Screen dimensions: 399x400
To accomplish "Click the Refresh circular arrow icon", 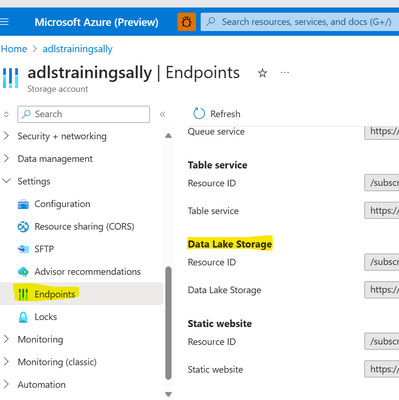I will (199, 114).
